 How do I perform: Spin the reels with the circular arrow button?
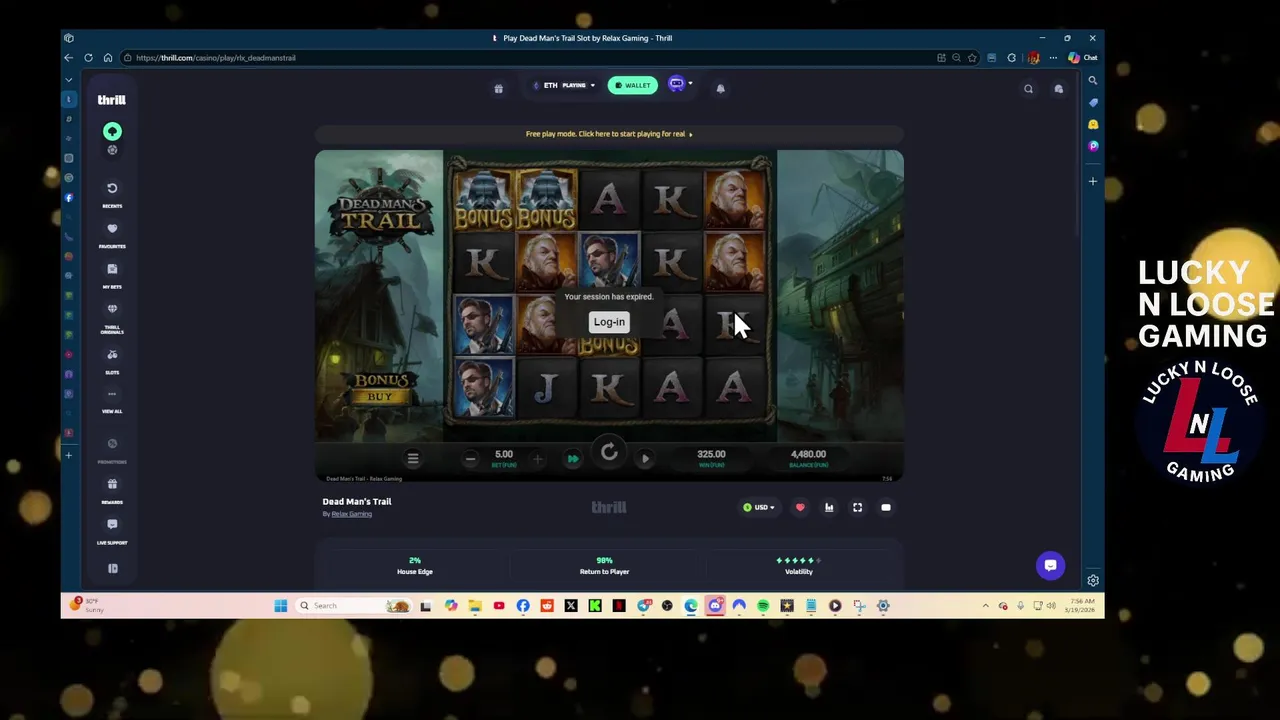click(609, 454)
